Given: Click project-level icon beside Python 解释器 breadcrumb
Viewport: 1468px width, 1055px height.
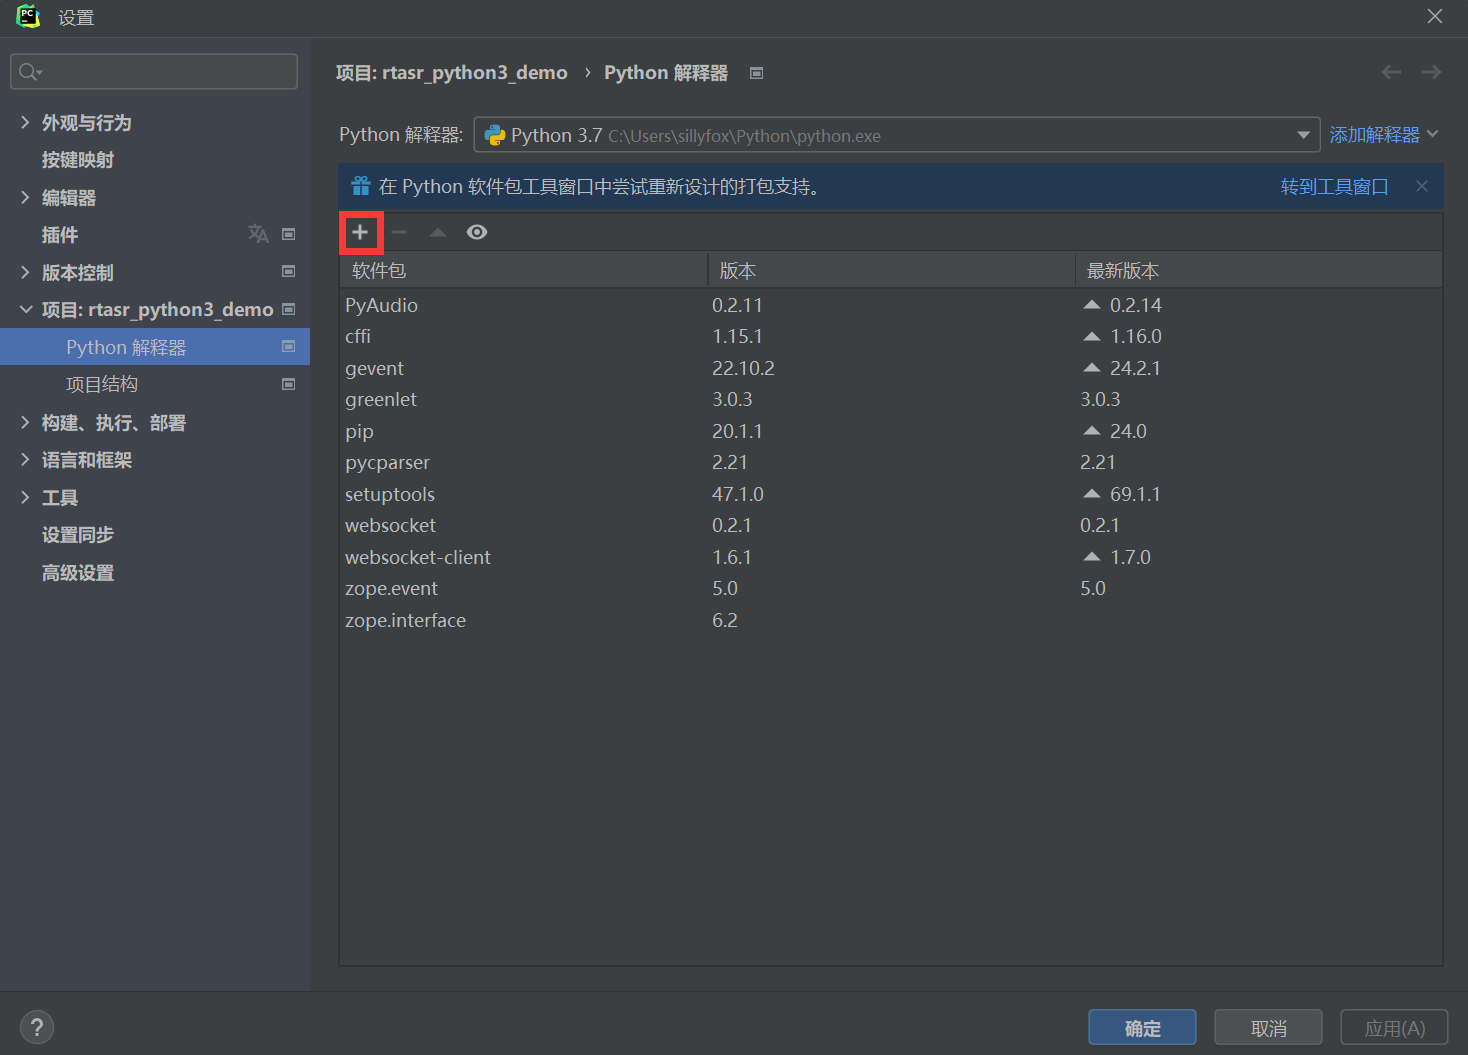Looking at the screenshot, I should [x=756, y=73].
